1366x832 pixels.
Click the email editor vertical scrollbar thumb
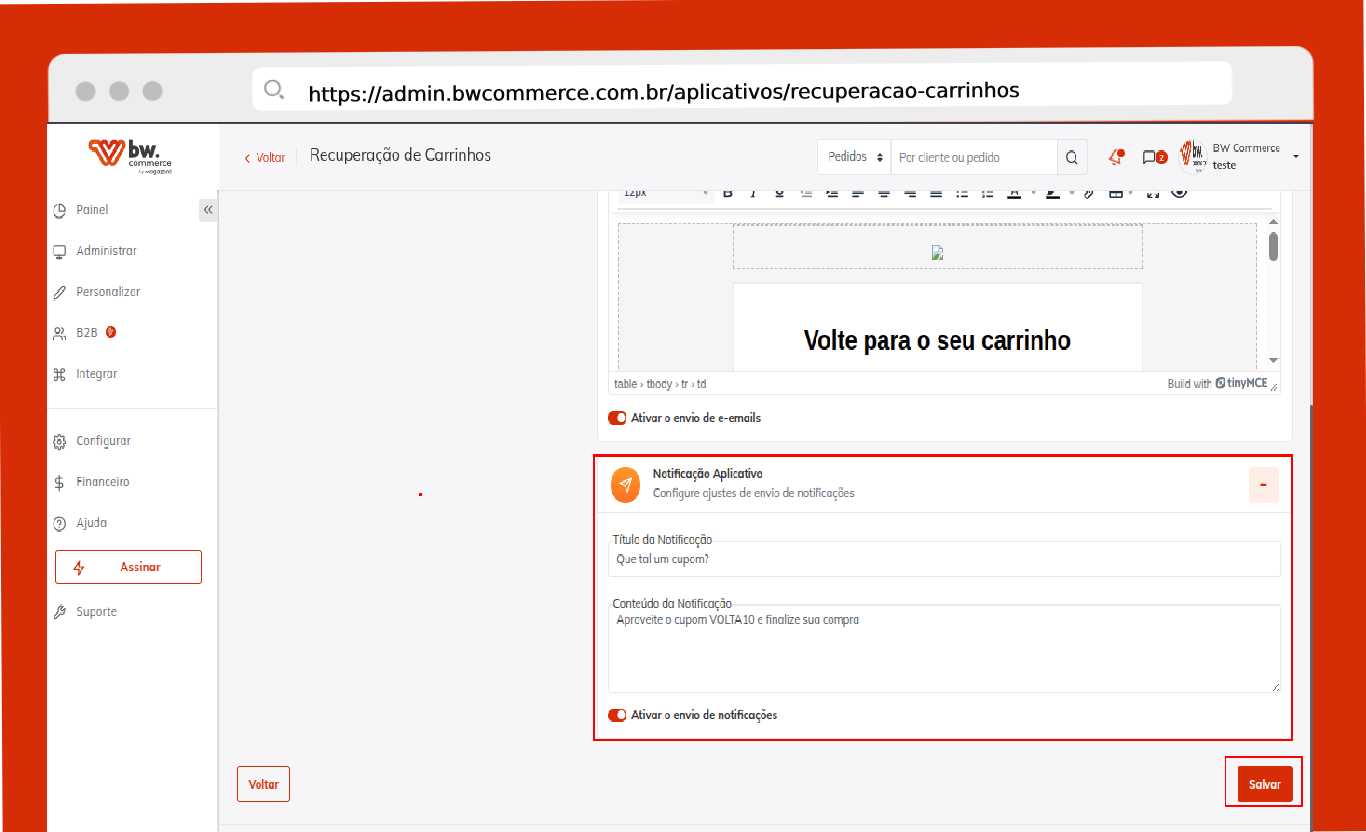1273,246
